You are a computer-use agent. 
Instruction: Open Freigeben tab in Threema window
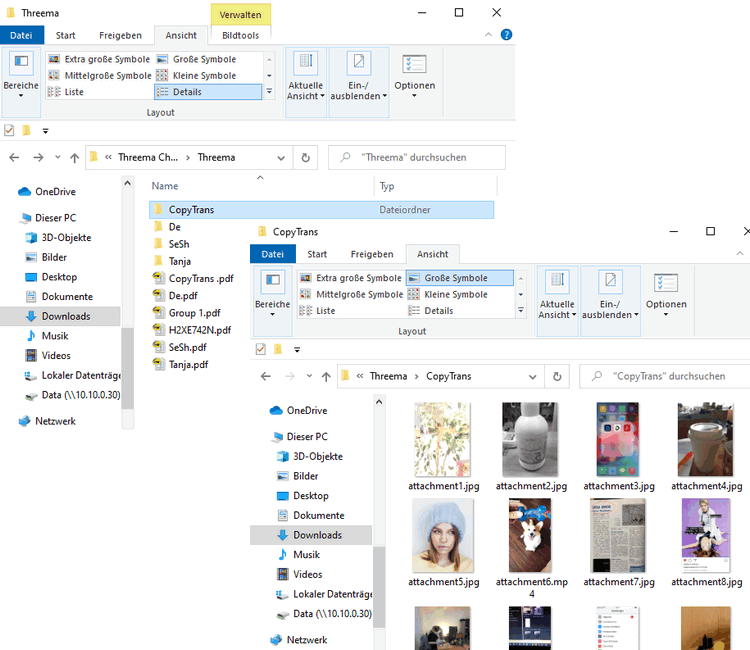coord(120,35)
